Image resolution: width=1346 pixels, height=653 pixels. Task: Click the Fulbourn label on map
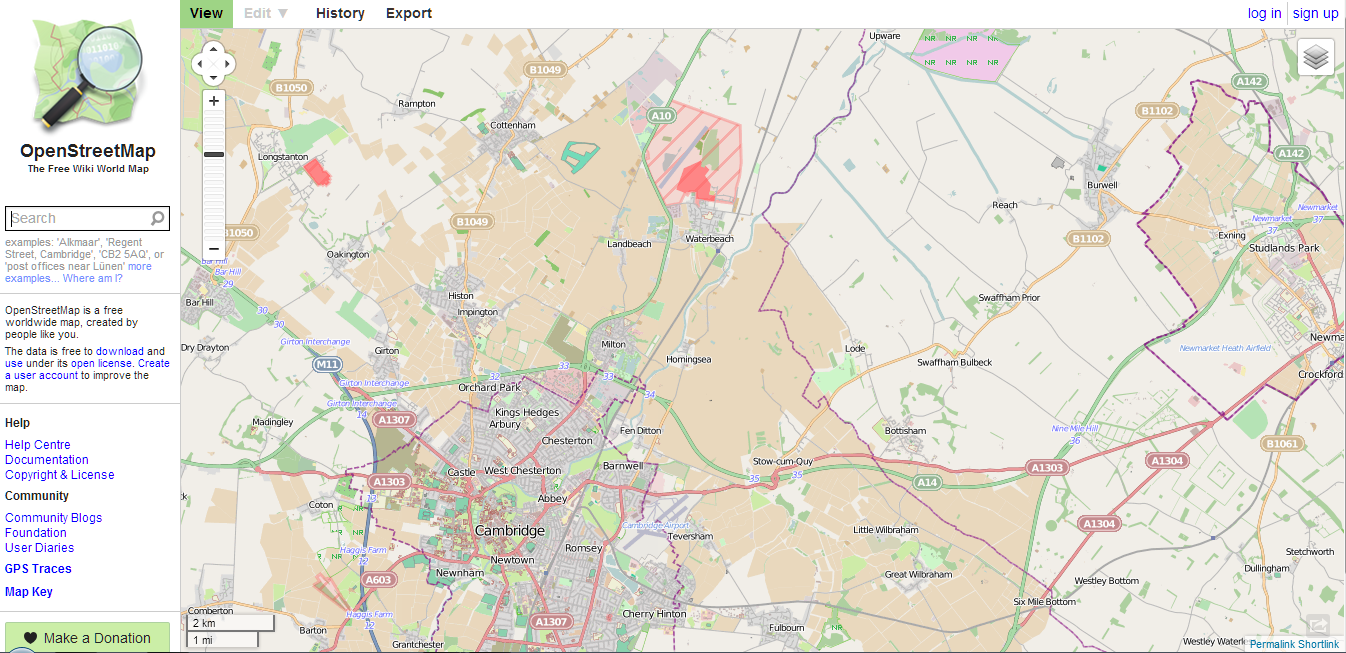pos(786,628)
